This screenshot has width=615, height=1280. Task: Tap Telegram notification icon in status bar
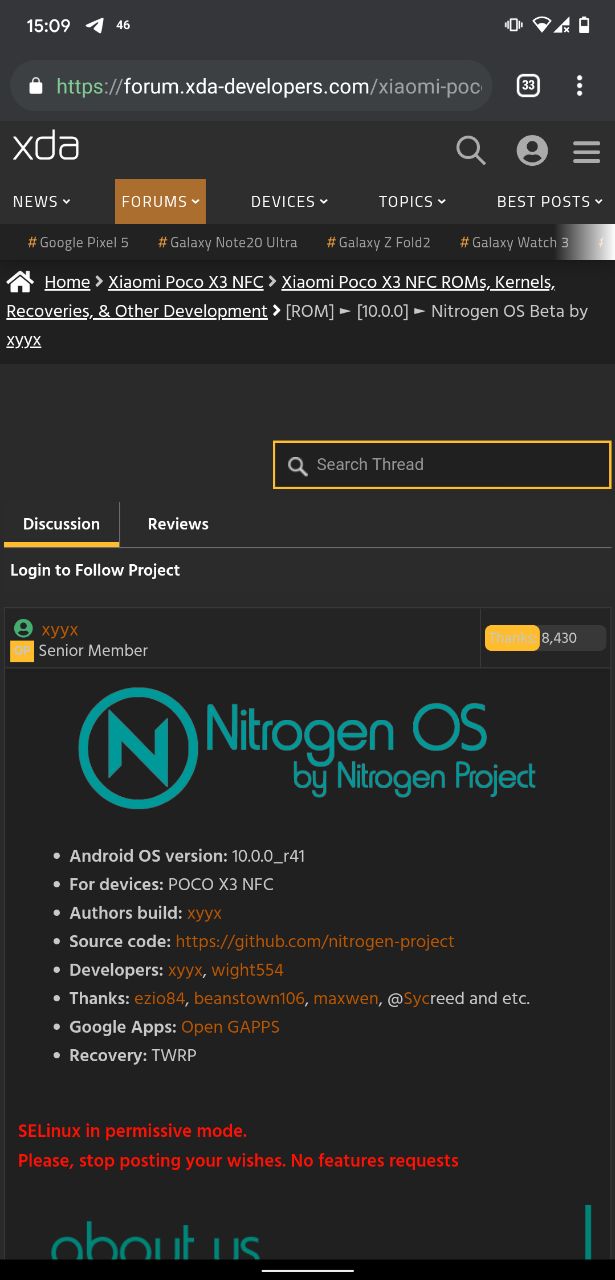(x=95, y=26)
